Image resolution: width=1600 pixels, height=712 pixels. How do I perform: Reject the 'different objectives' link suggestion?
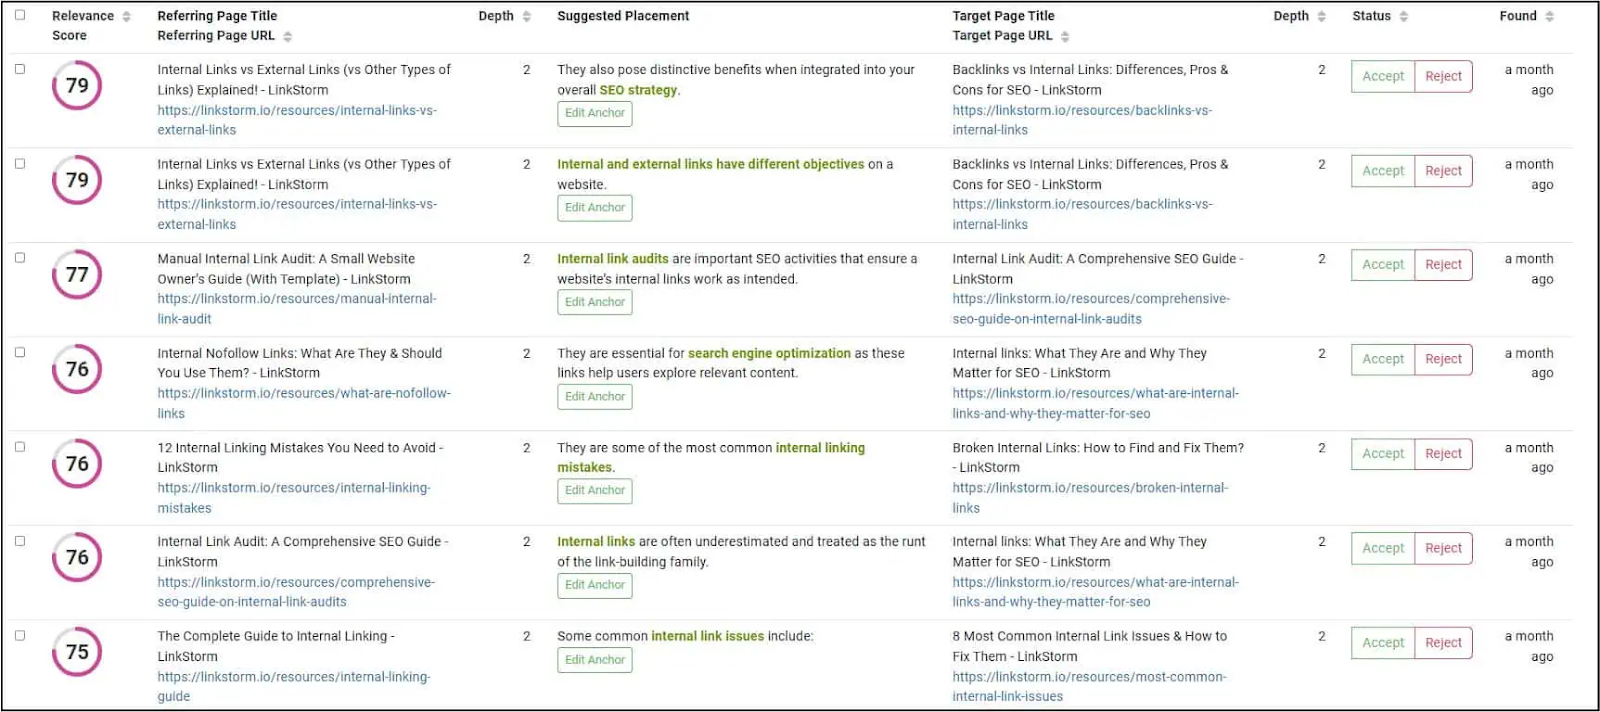pos(1443,171)
